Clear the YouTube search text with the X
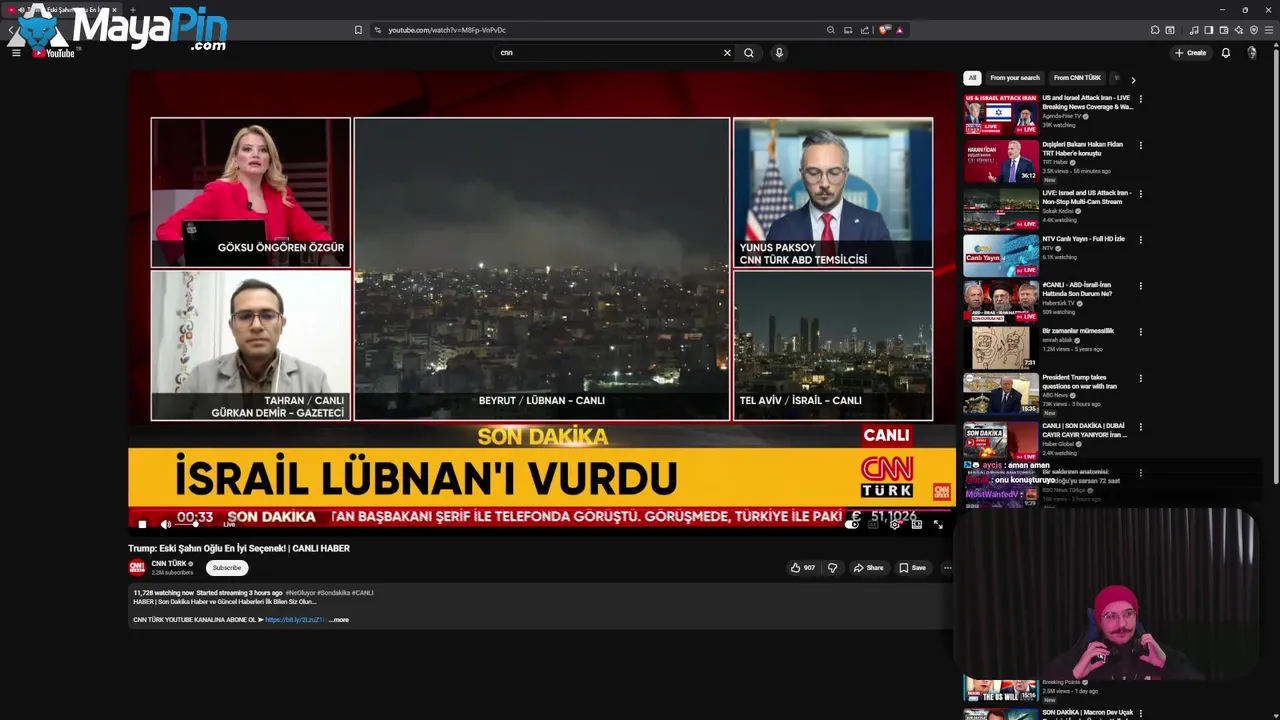 coord(727,53)
